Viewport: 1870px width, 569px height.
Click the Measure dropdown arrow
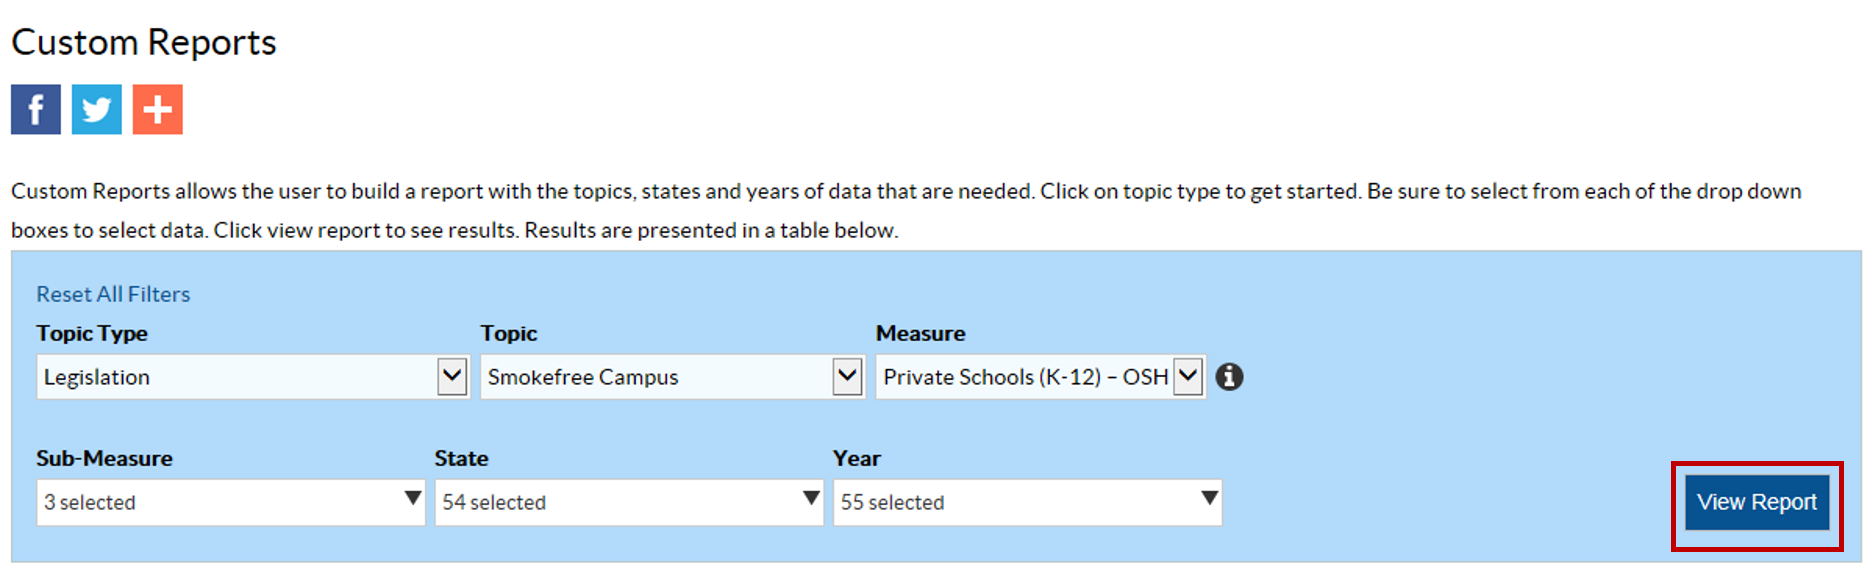(1188, 377)
